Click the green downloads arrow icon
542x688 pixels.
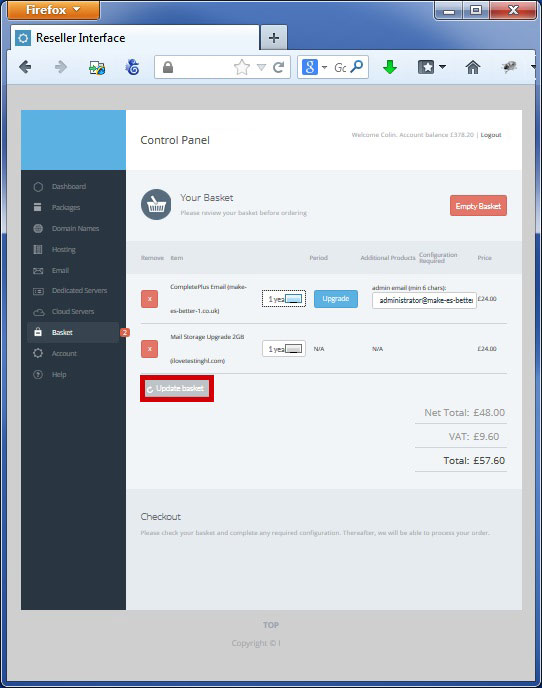(390, 67)
